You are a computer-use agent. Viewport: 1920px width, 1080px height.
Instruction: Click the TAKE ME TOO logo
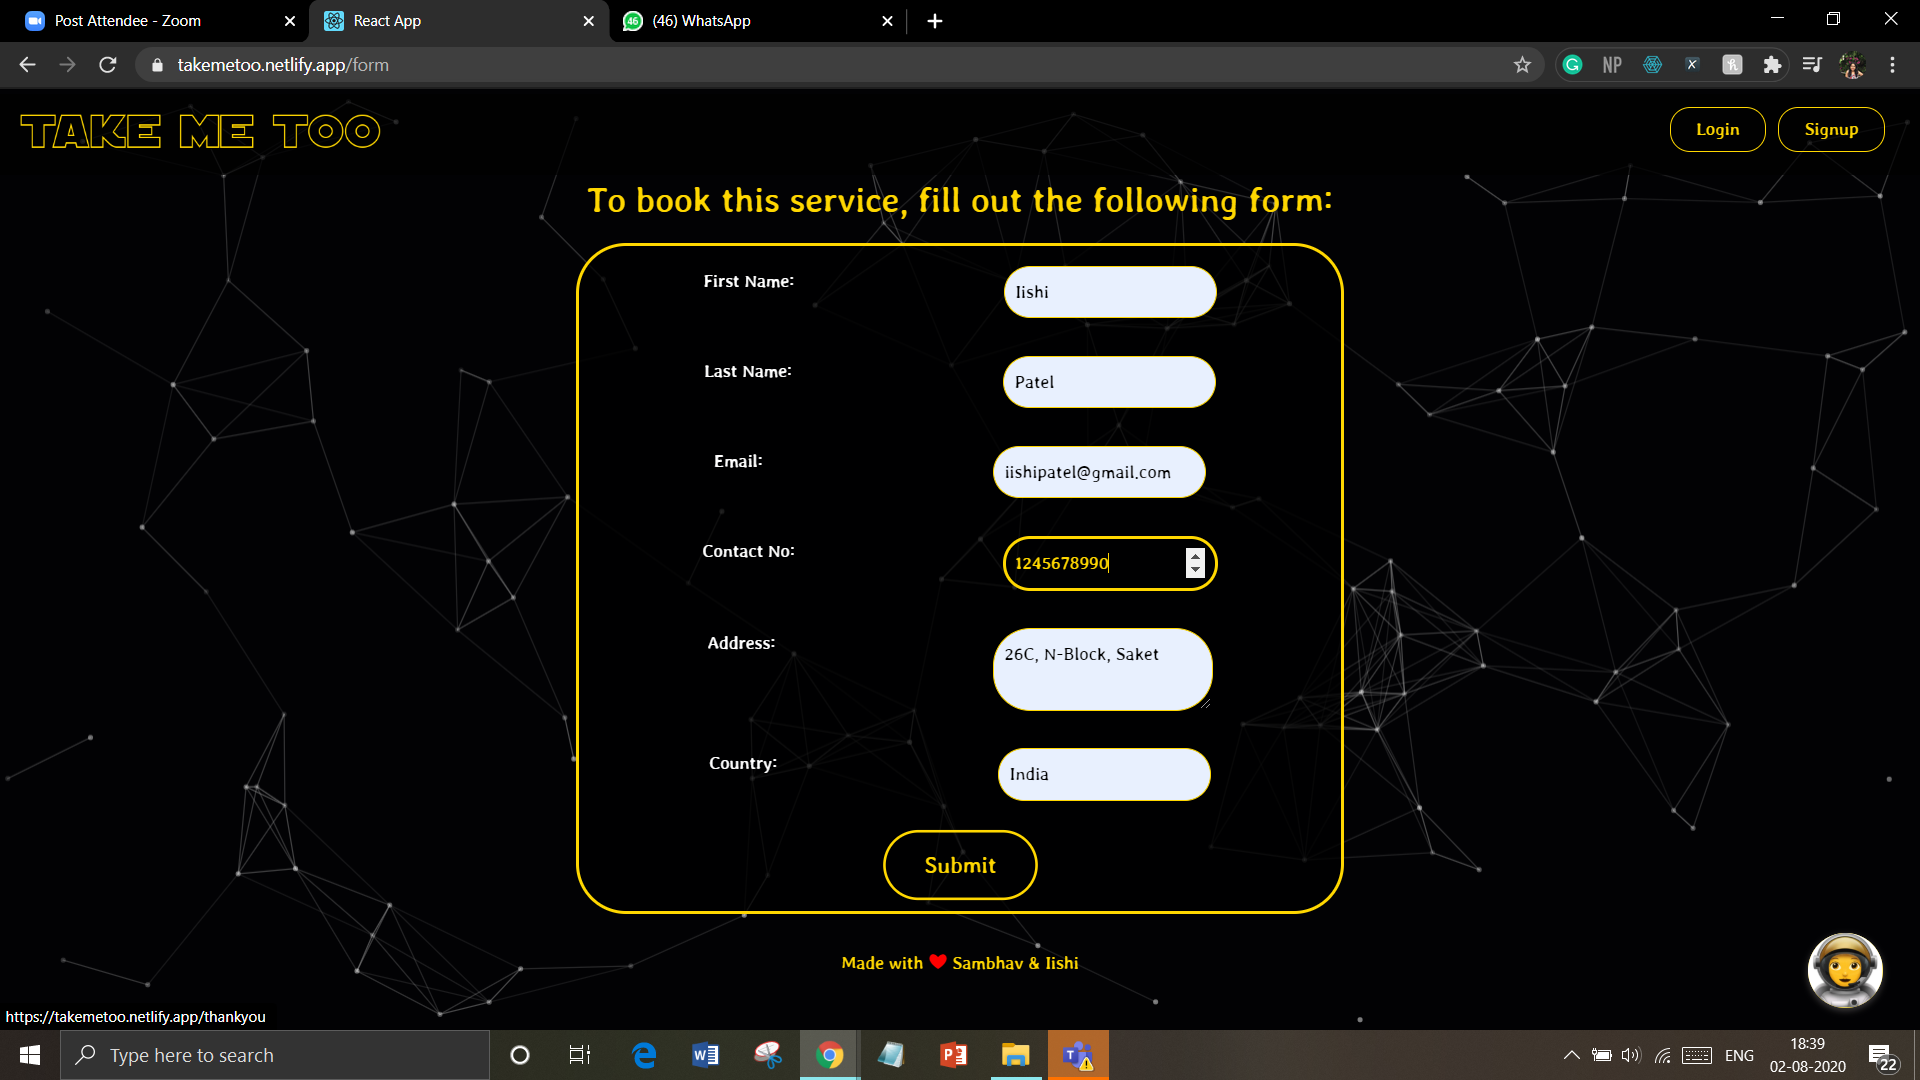pyautogui.click(x=200, y=131)
